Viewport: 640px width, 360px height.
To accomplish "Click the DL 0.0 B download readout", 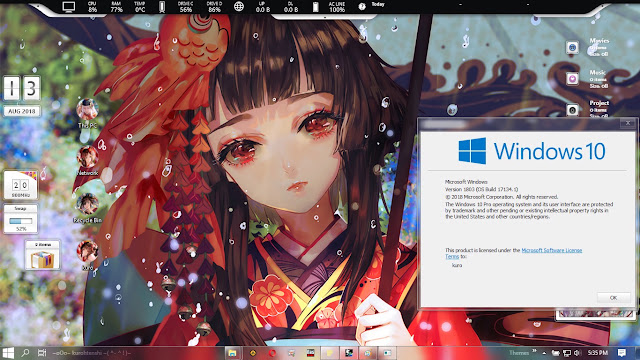I will coord(291,7).
